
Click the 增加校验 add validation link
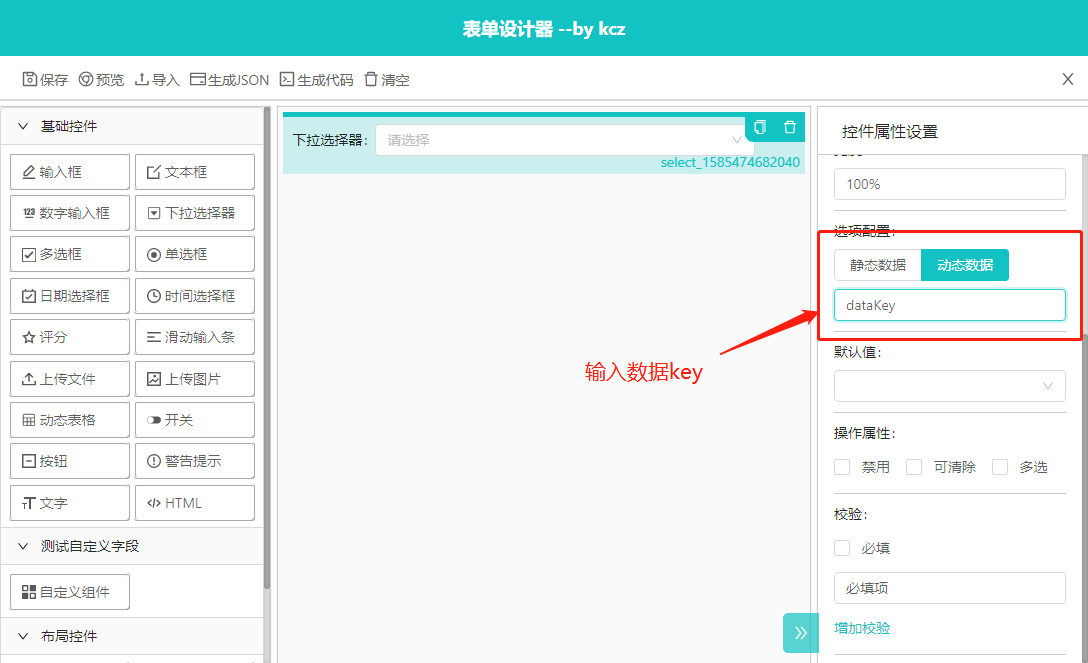pos(862,628)
